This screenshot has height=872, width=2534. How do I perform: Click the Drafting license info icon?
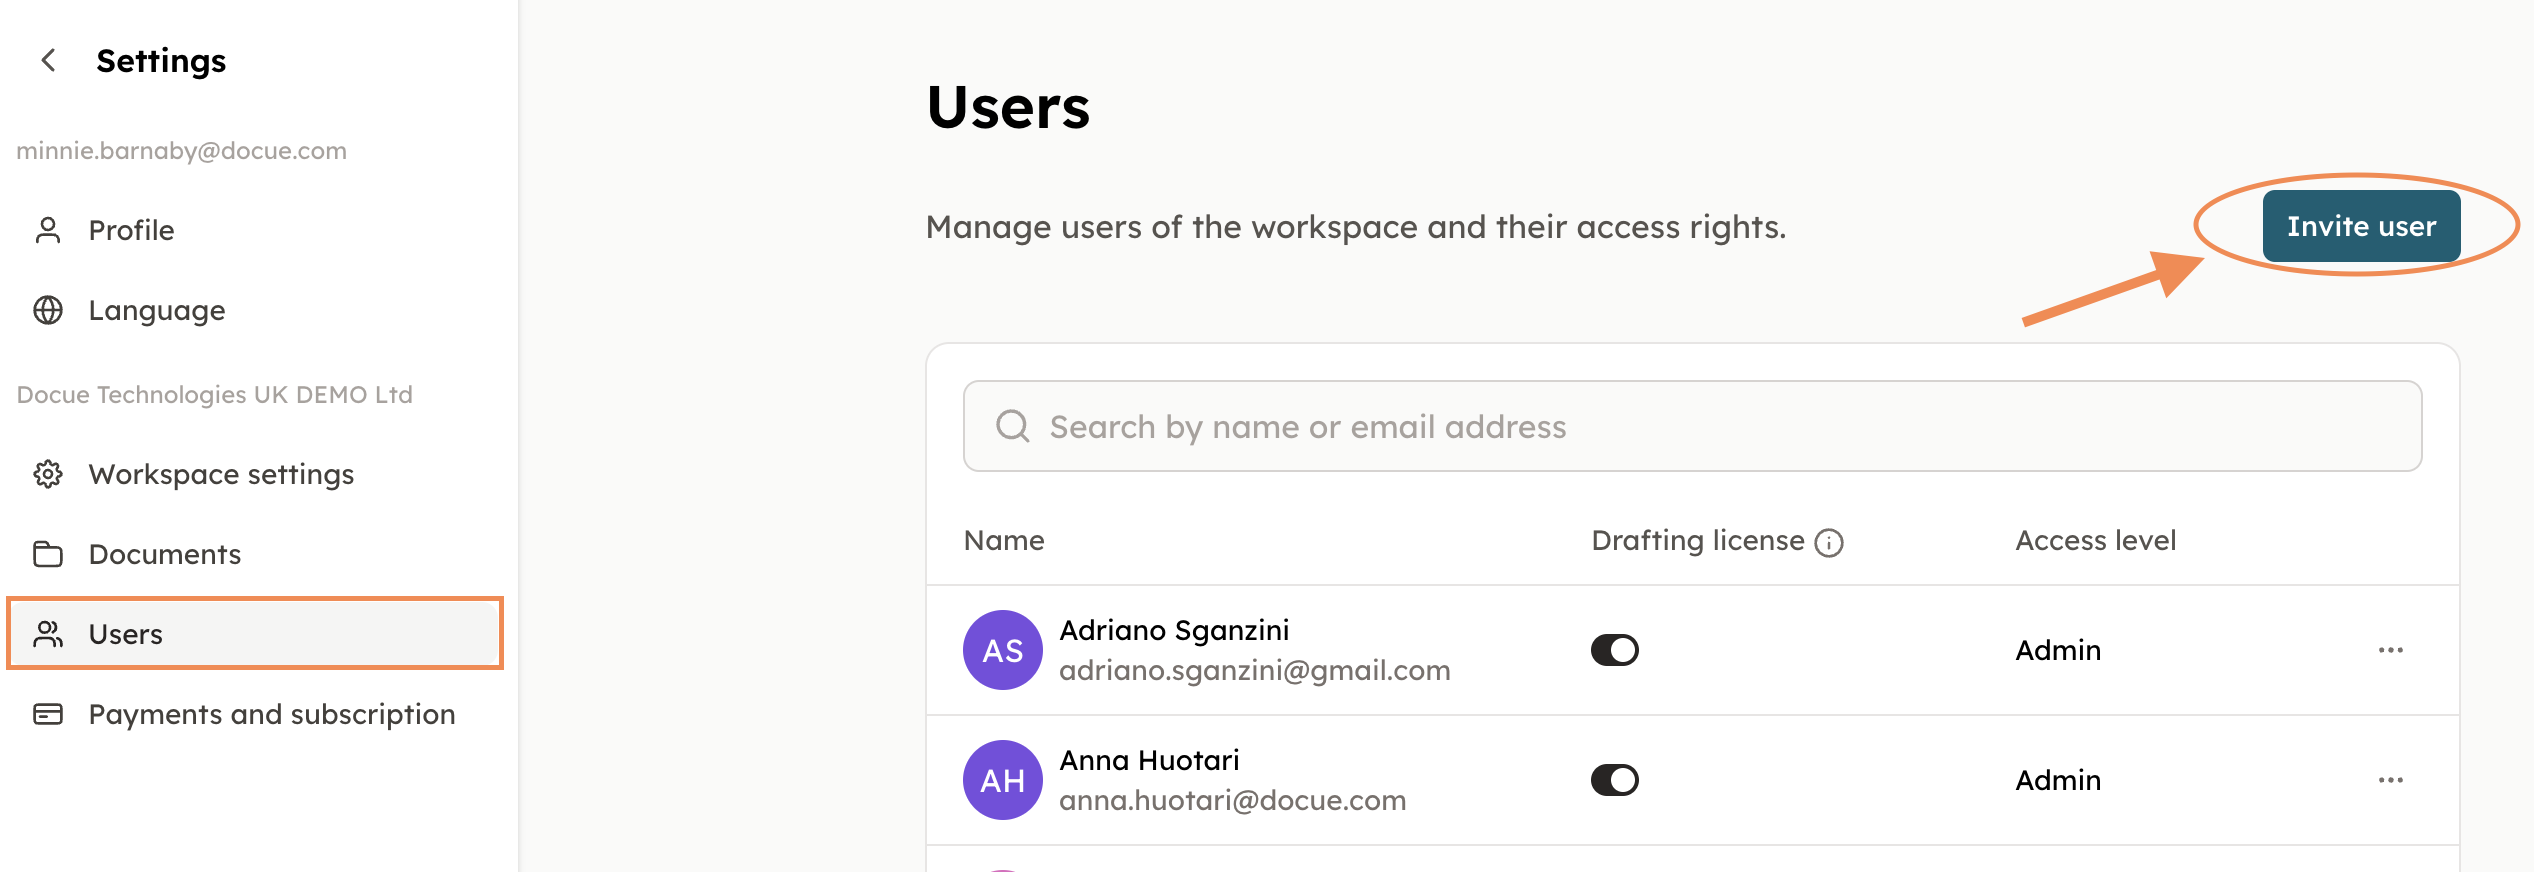[x=1828, y=542]
